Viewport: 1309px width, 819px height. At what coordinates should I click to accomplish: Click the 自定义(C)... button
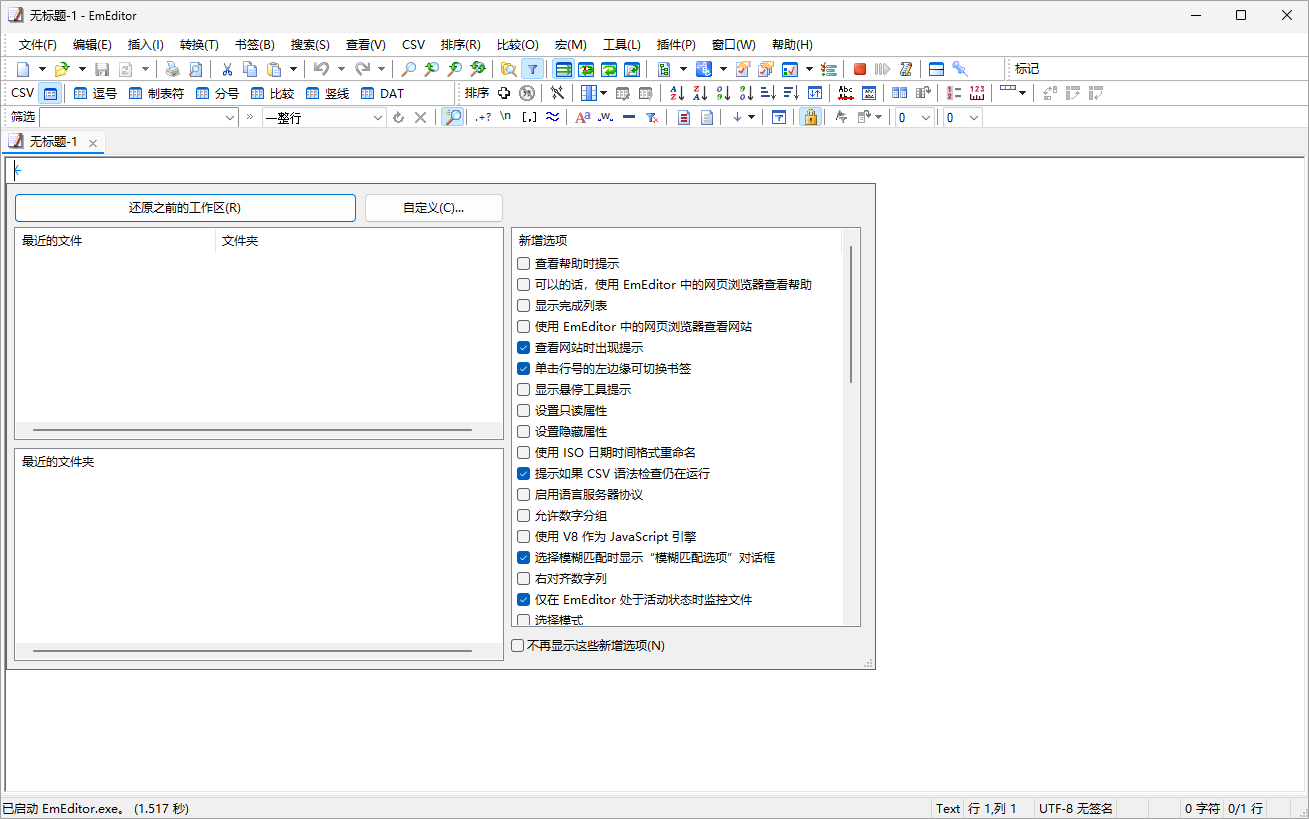coord(433,208)
